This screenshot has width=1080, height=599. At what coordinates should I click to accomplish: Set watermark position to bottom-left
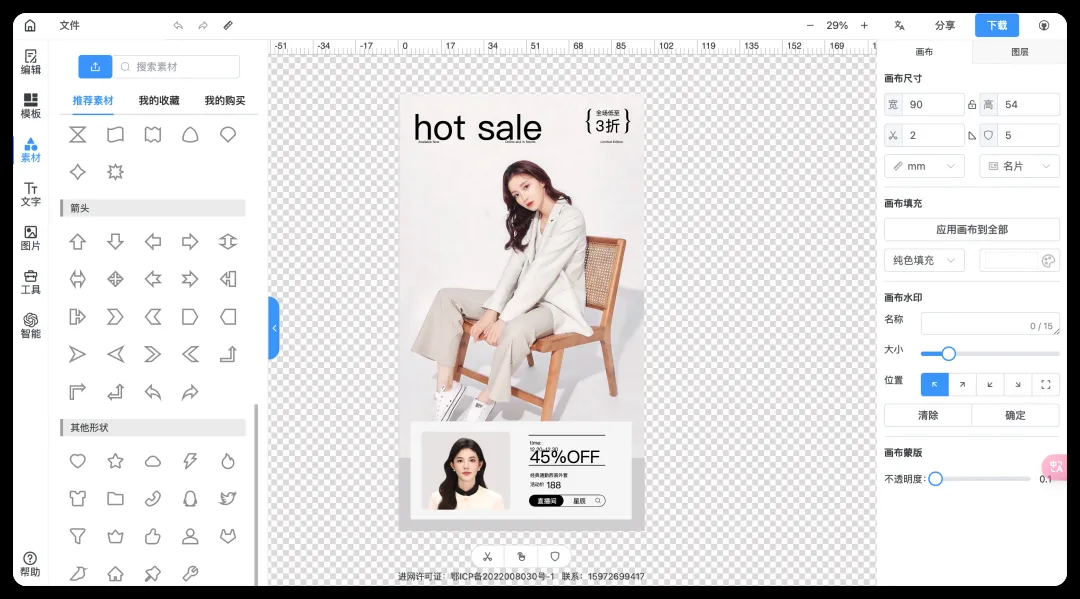[990, 385]
